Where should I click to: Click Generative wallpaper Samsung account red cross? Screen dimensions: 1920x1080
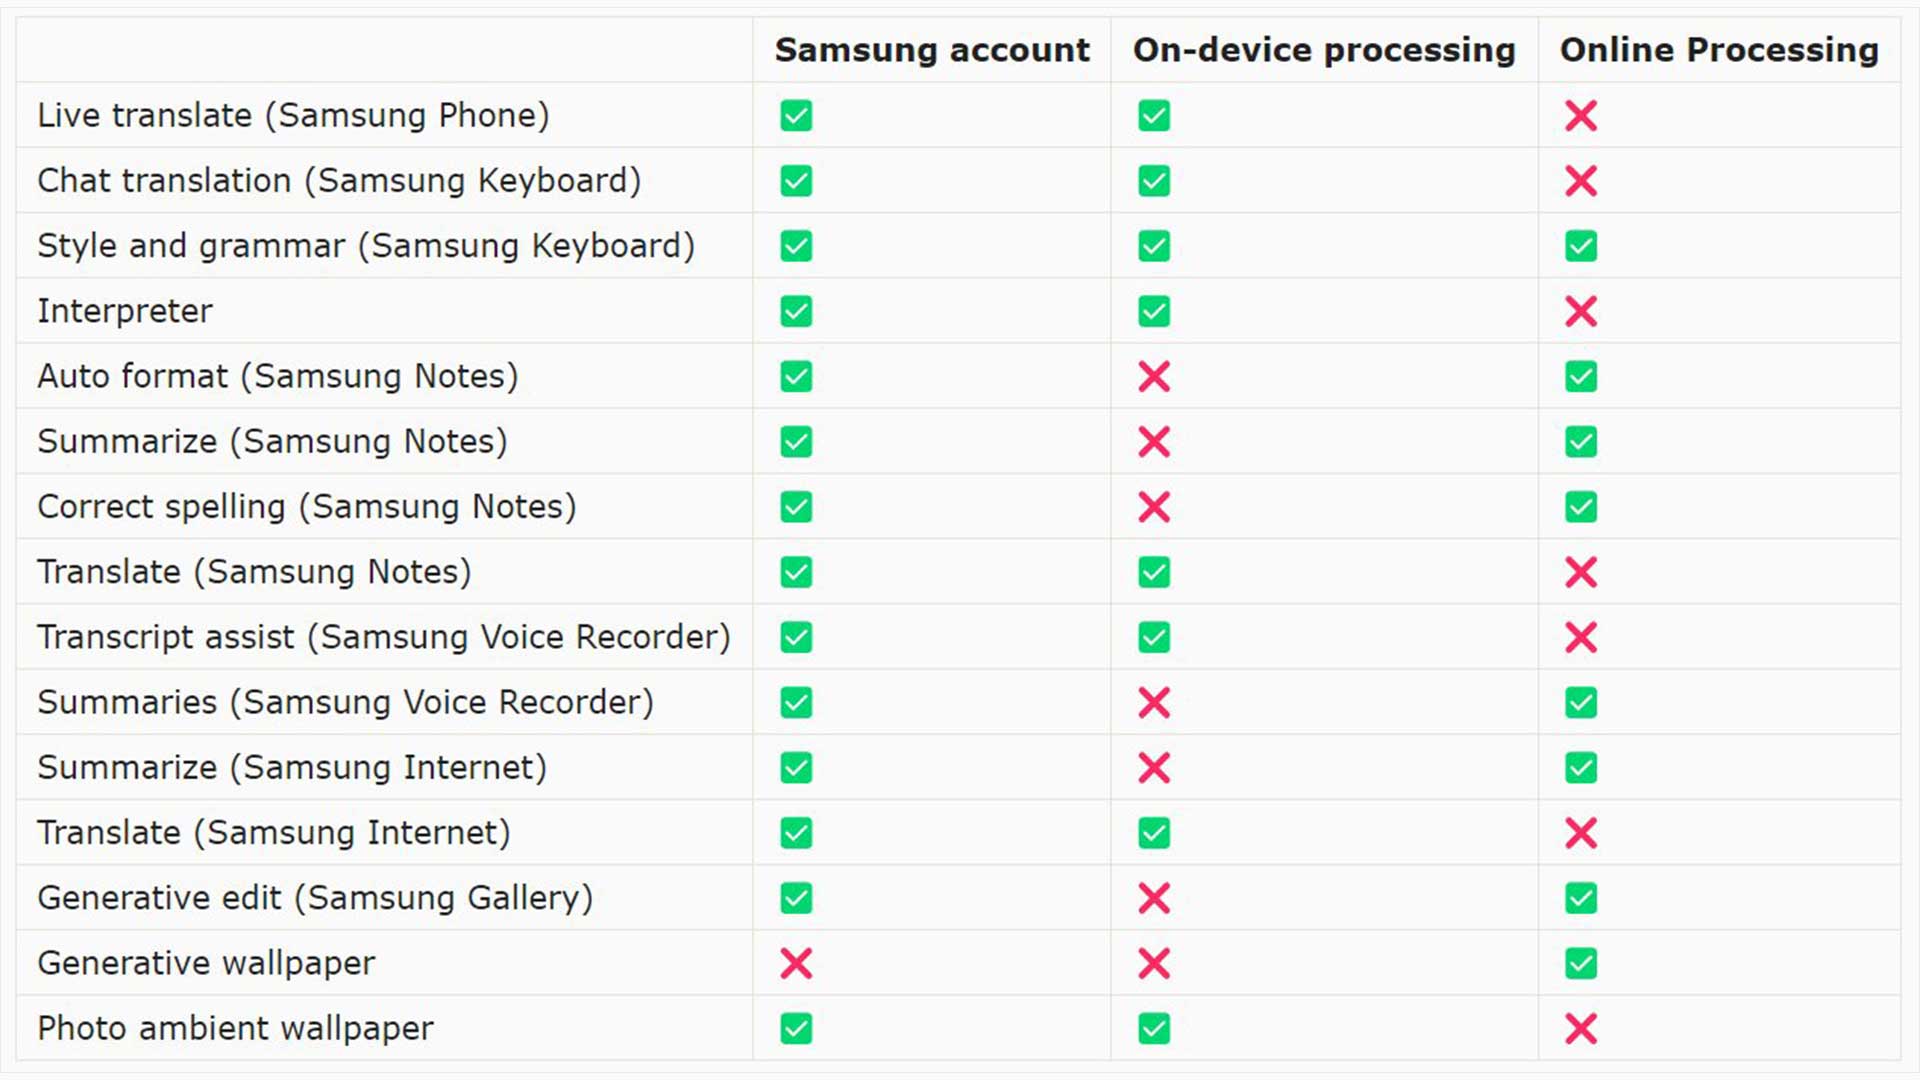(x=796, y=963)
